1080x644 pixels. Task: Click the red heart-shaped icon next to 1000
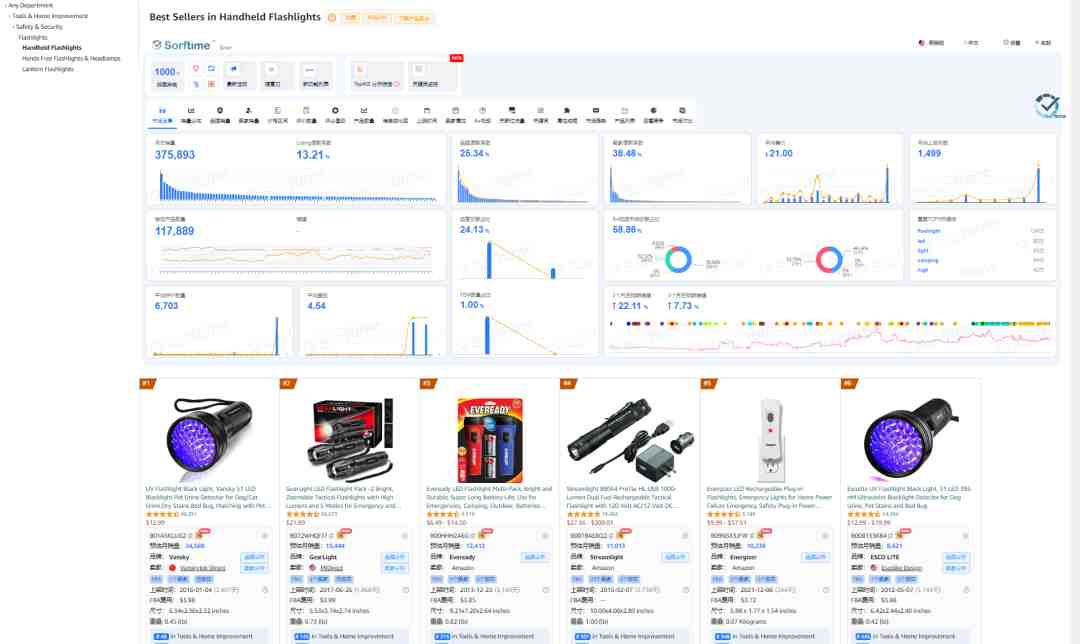(x=196, y=68)
